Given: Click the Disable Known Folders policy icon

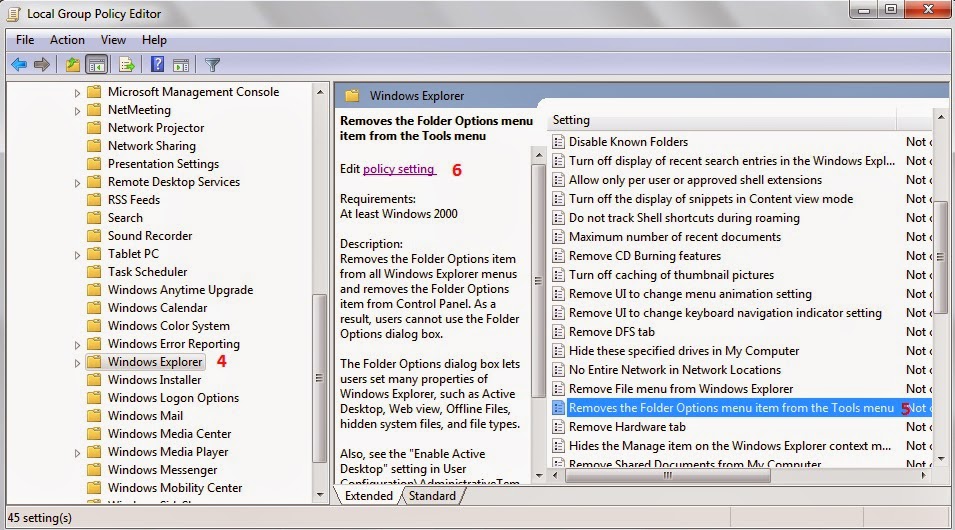Looking at the screenshot, I should [558, 142].
